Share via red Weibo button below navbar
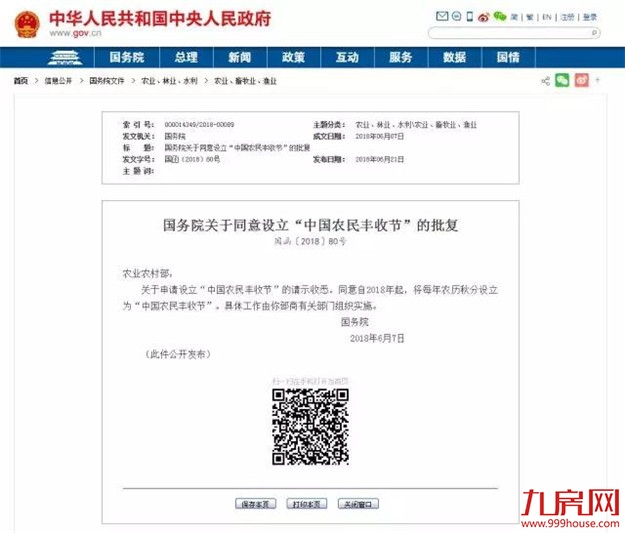Image resolution: width=625 pixels, height=533 pixels. (x=581, y=81)
